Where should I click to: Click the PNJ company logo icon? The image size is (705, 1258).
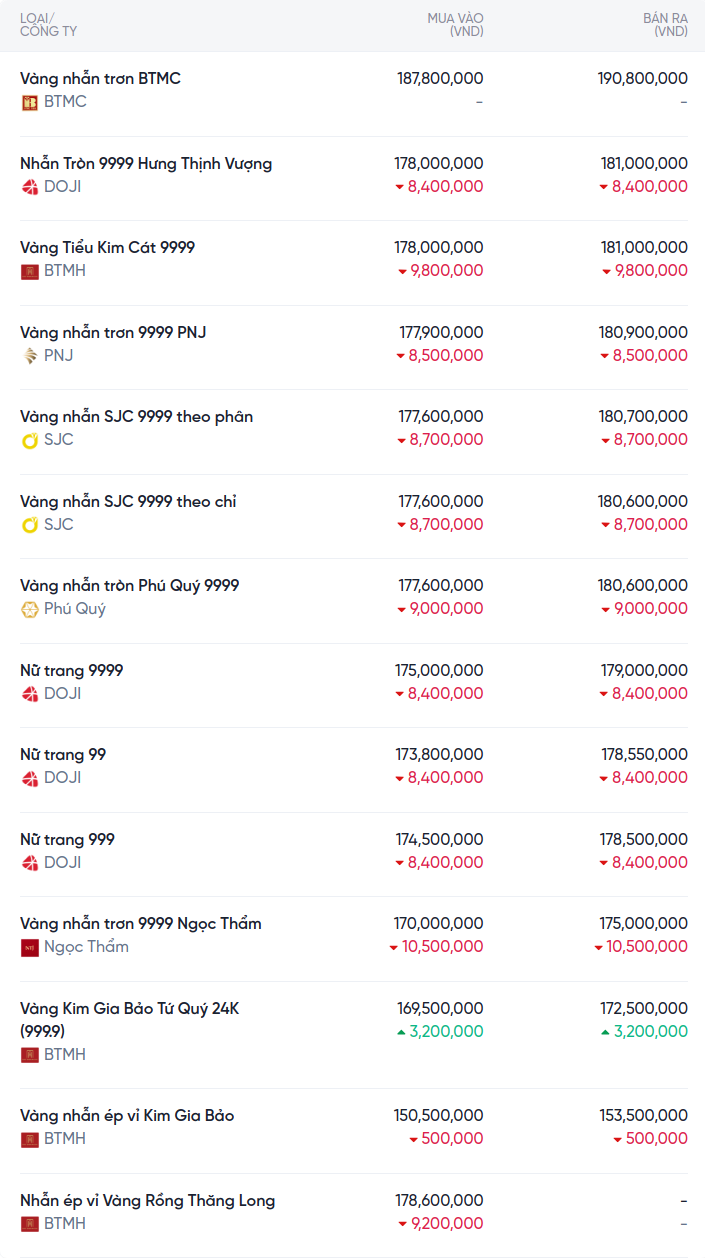[x=30, y=356]
